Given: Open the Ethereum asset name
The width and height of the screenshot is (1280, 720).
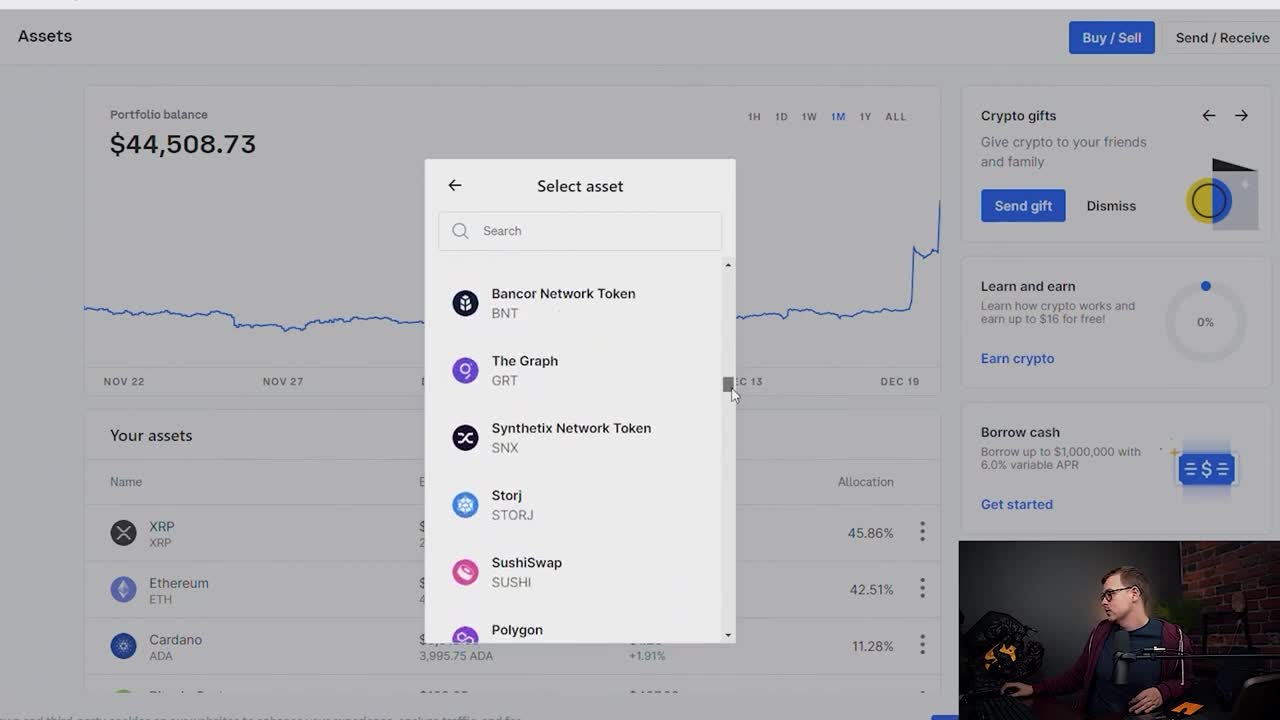Looking at the screenshot, I should pos(179,583).
